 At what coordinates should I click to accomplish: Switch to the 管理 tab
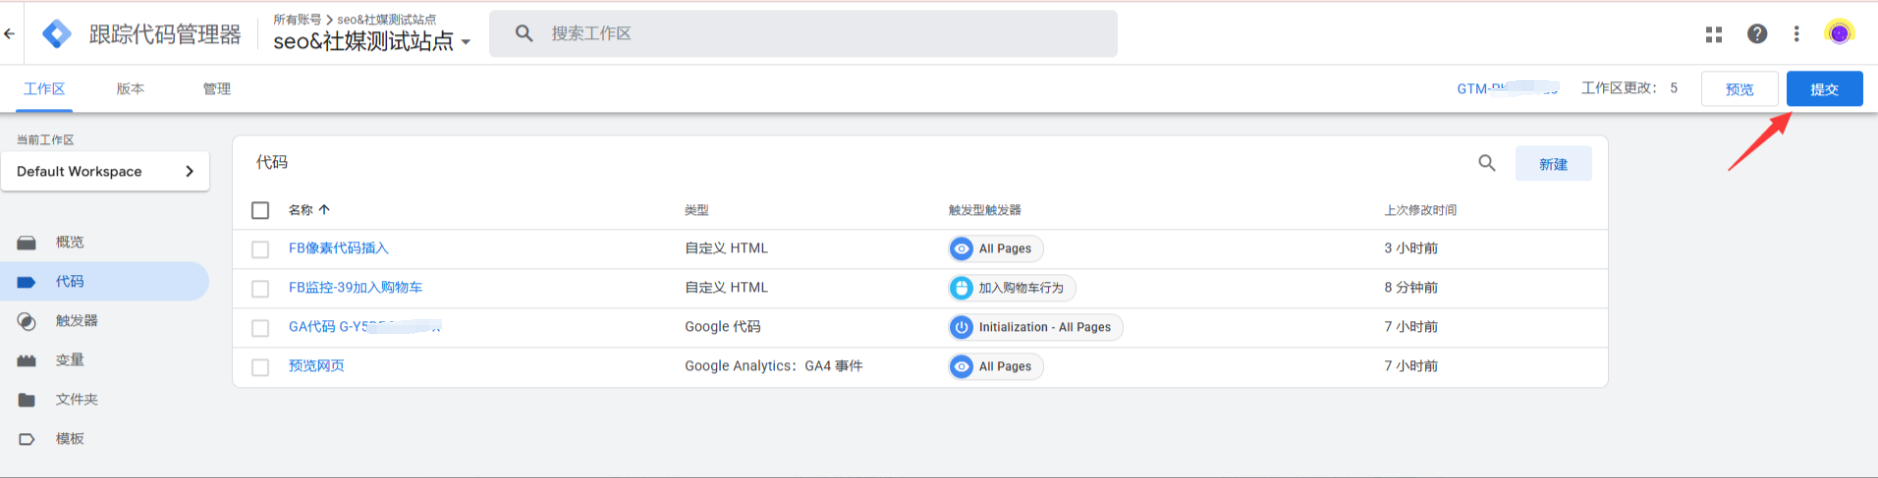(x=216, y=89)
